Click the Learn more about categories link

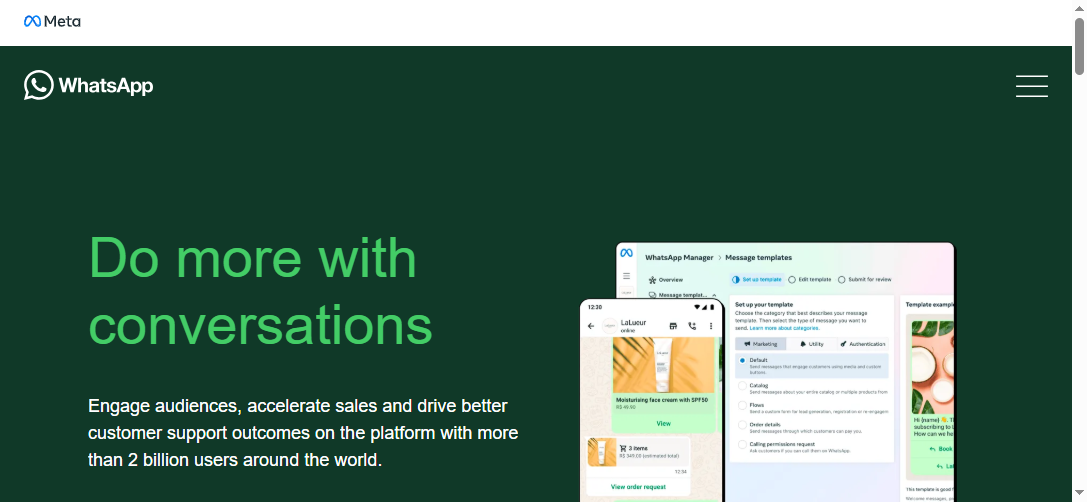click(x=785, y=328)
